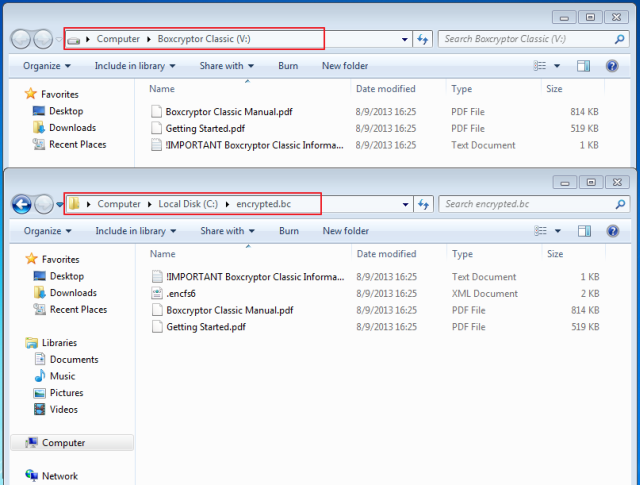The width and height of the screenshot is (640, 485).
Task: Expand address history dropdown in encrypted.bc window
Action: [405, 204]
